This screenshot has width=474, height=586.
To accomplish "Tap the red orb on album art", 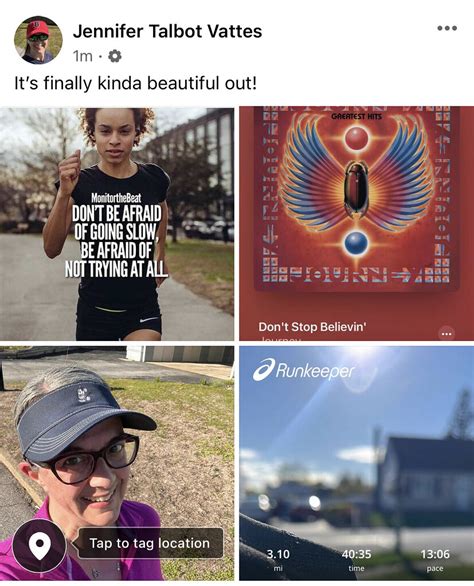I will point(356,138).
